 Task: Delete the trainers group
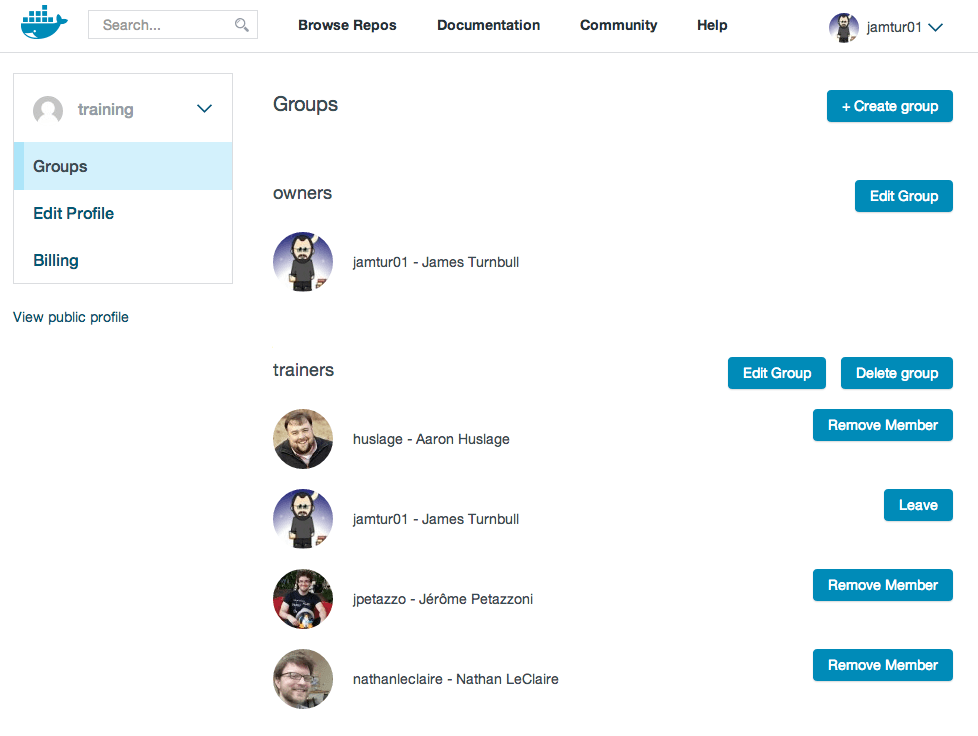pyautogui.click(x=896, y=373)
